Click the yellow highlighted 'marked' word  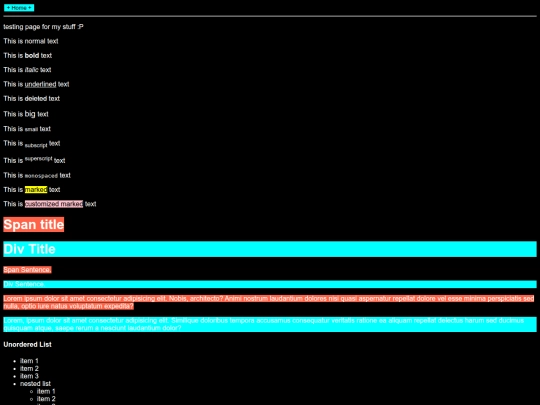pyautogui.click(x=36, y=190)
